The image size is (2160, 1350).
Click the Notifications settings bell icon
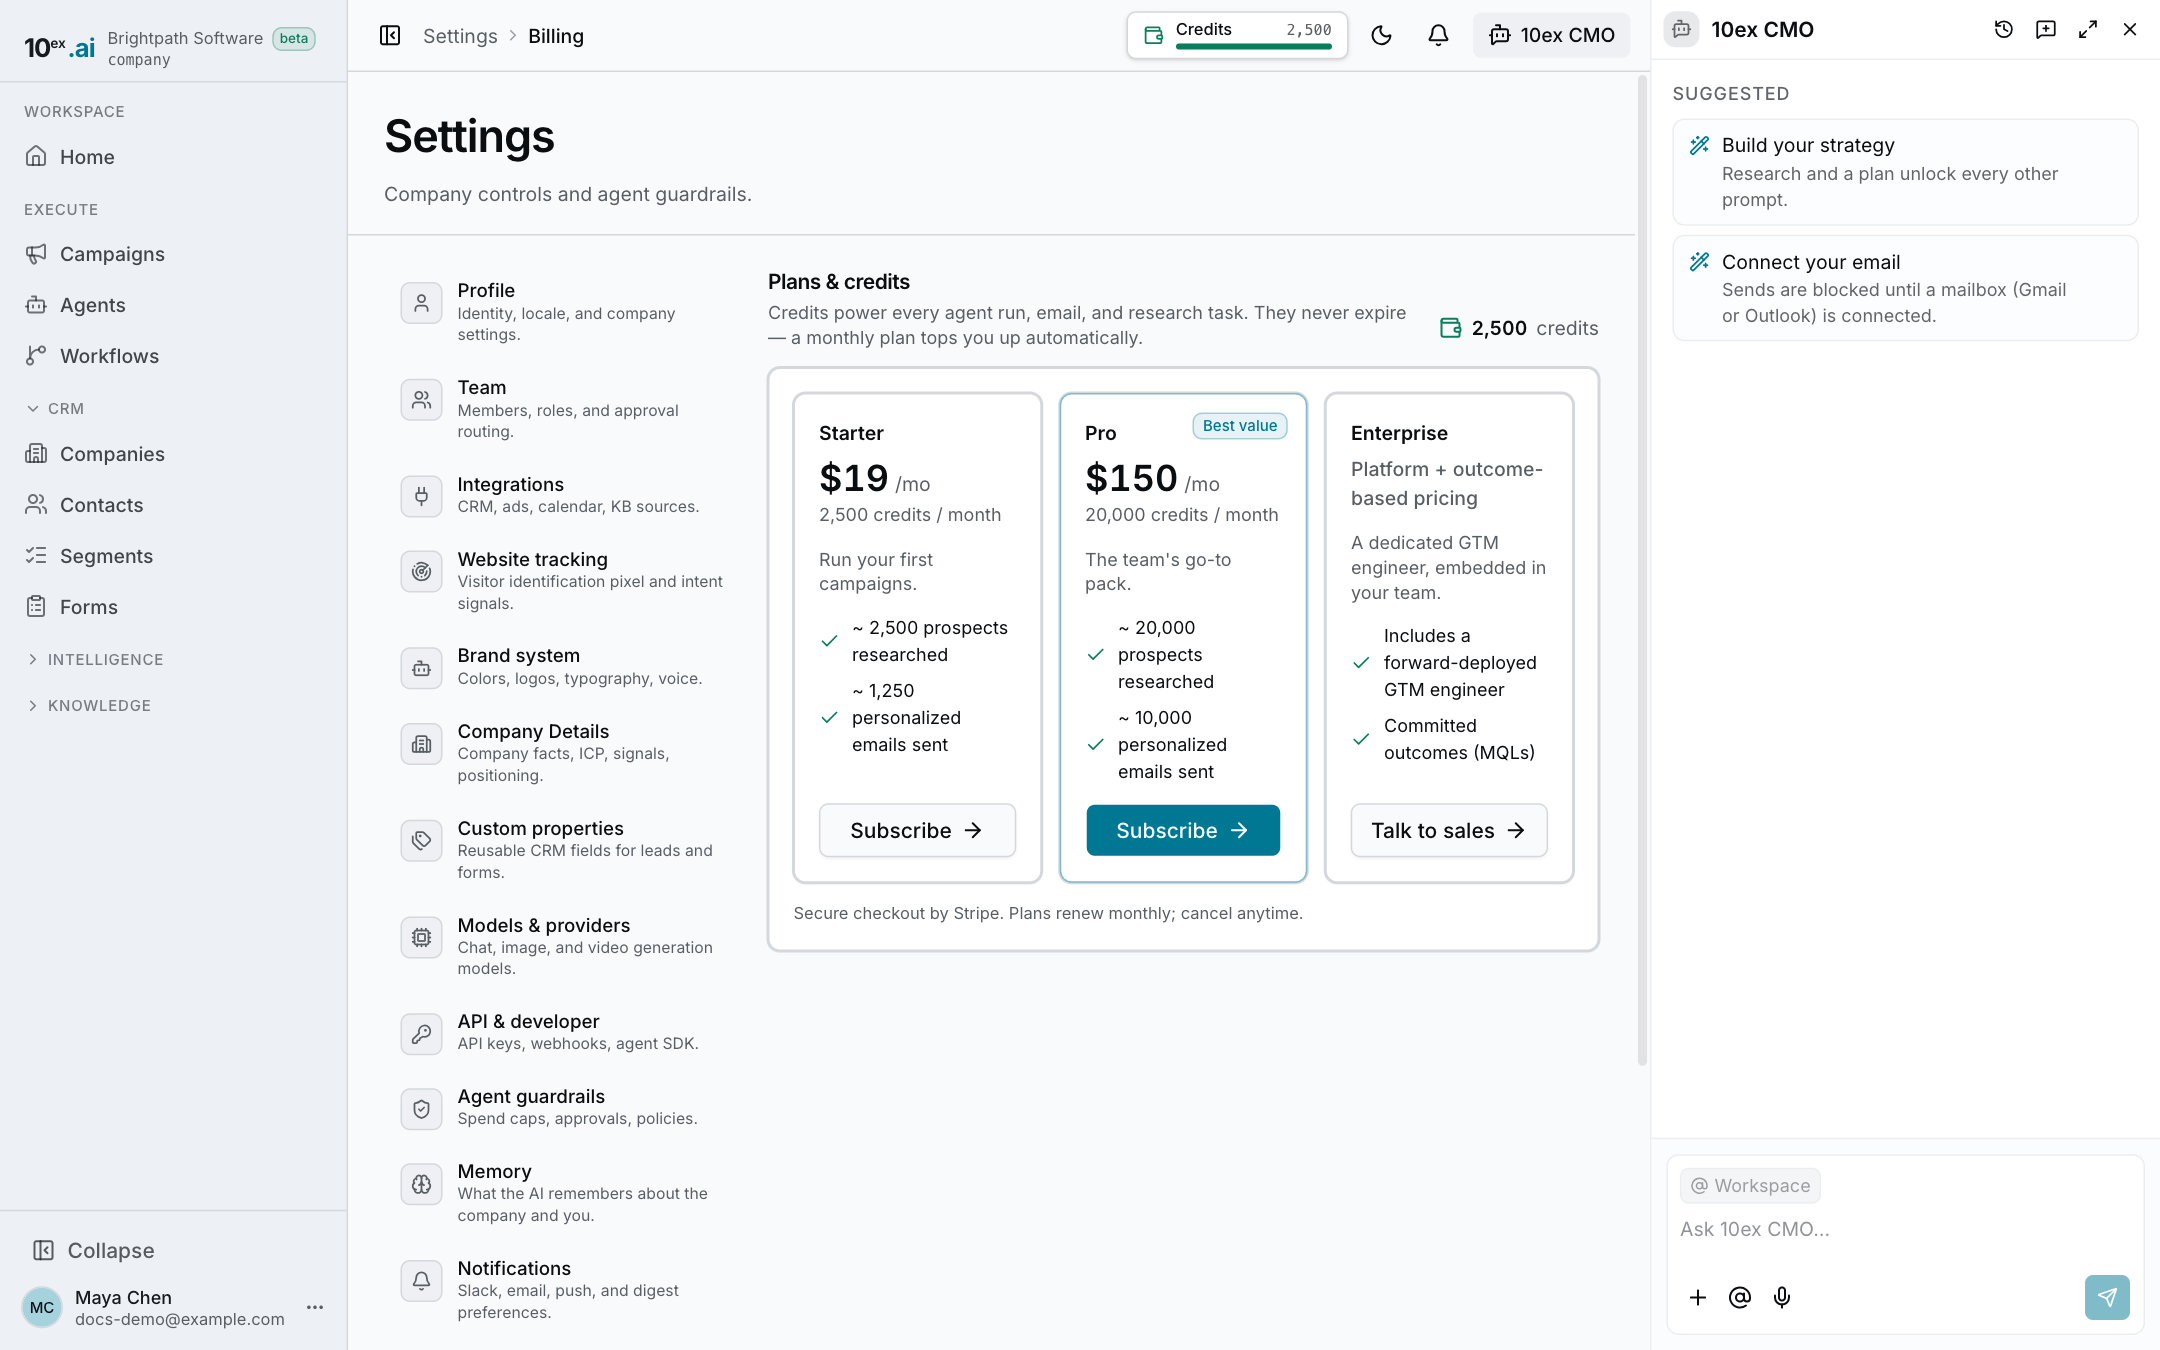422,1281
